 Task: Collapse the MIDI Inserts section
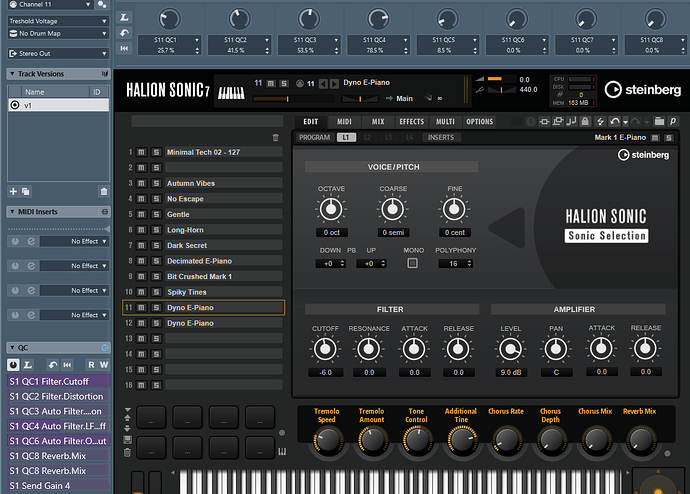(x=12, y=212)
